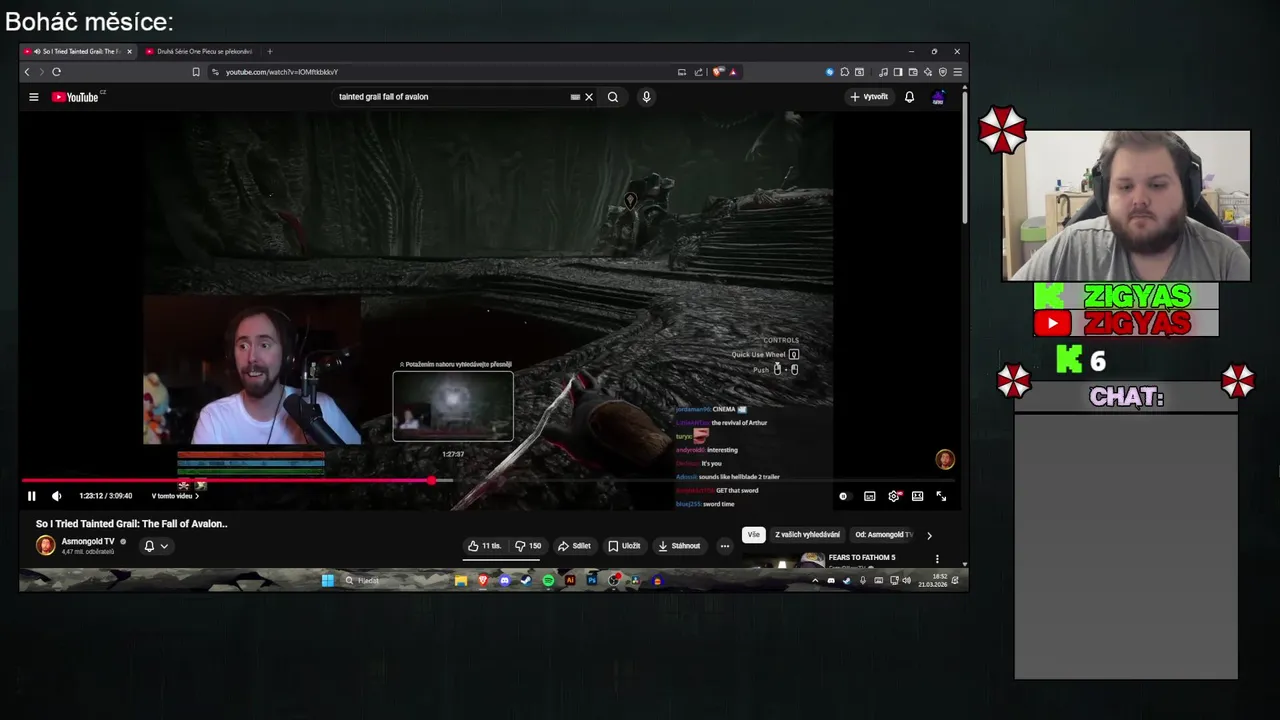1280x720 pixels.
Task: Open the YouTube account avatar menu
Action: (x=938, y=97)
